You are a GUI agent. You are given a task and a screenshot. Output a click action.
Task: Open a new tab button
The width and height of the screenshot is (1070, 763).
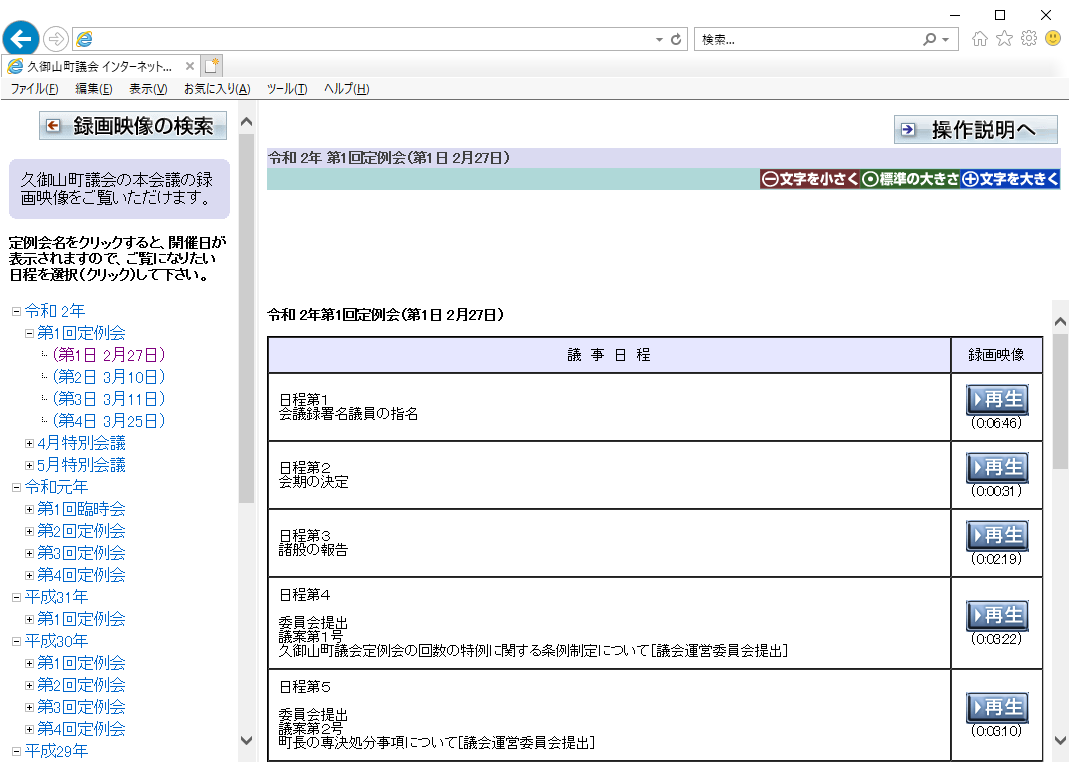coord(212,66)
